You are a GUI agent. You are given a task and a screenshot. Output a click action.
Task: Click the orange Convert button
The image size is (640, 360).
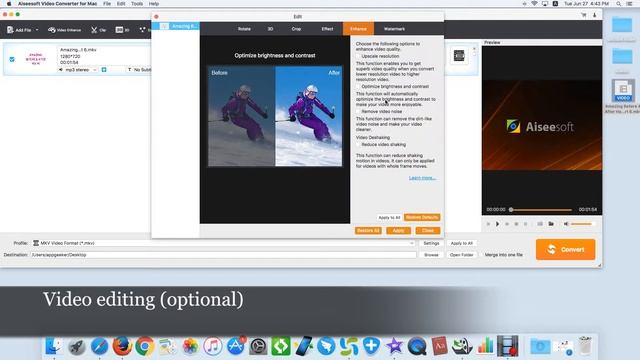tap(565, 249)
